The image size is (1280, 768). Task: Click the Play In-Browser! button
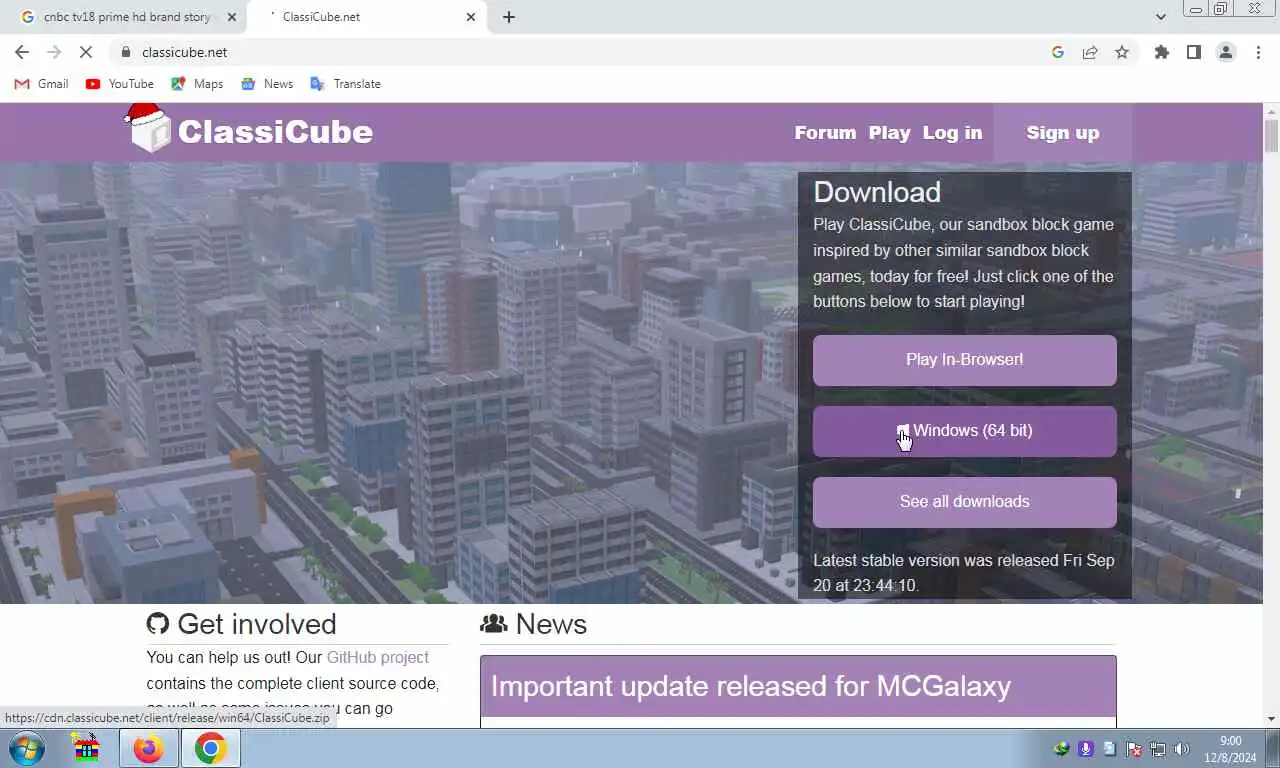click(964, 360)
